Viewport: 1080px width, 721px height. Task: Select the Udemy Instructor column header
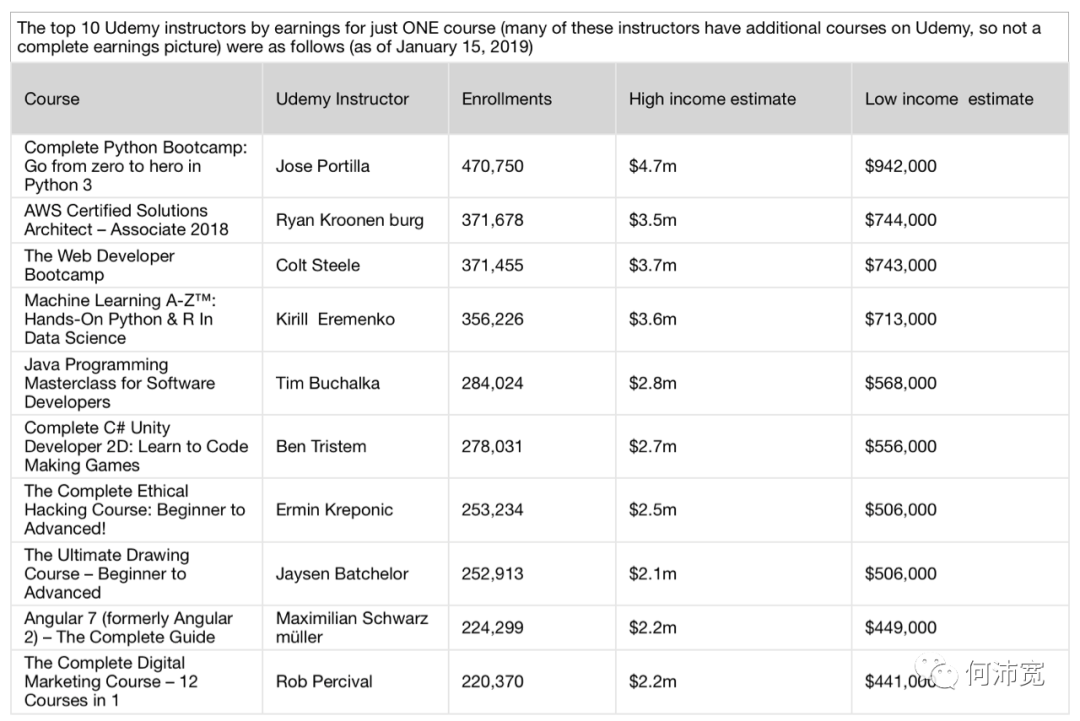[x=342, y=99]
